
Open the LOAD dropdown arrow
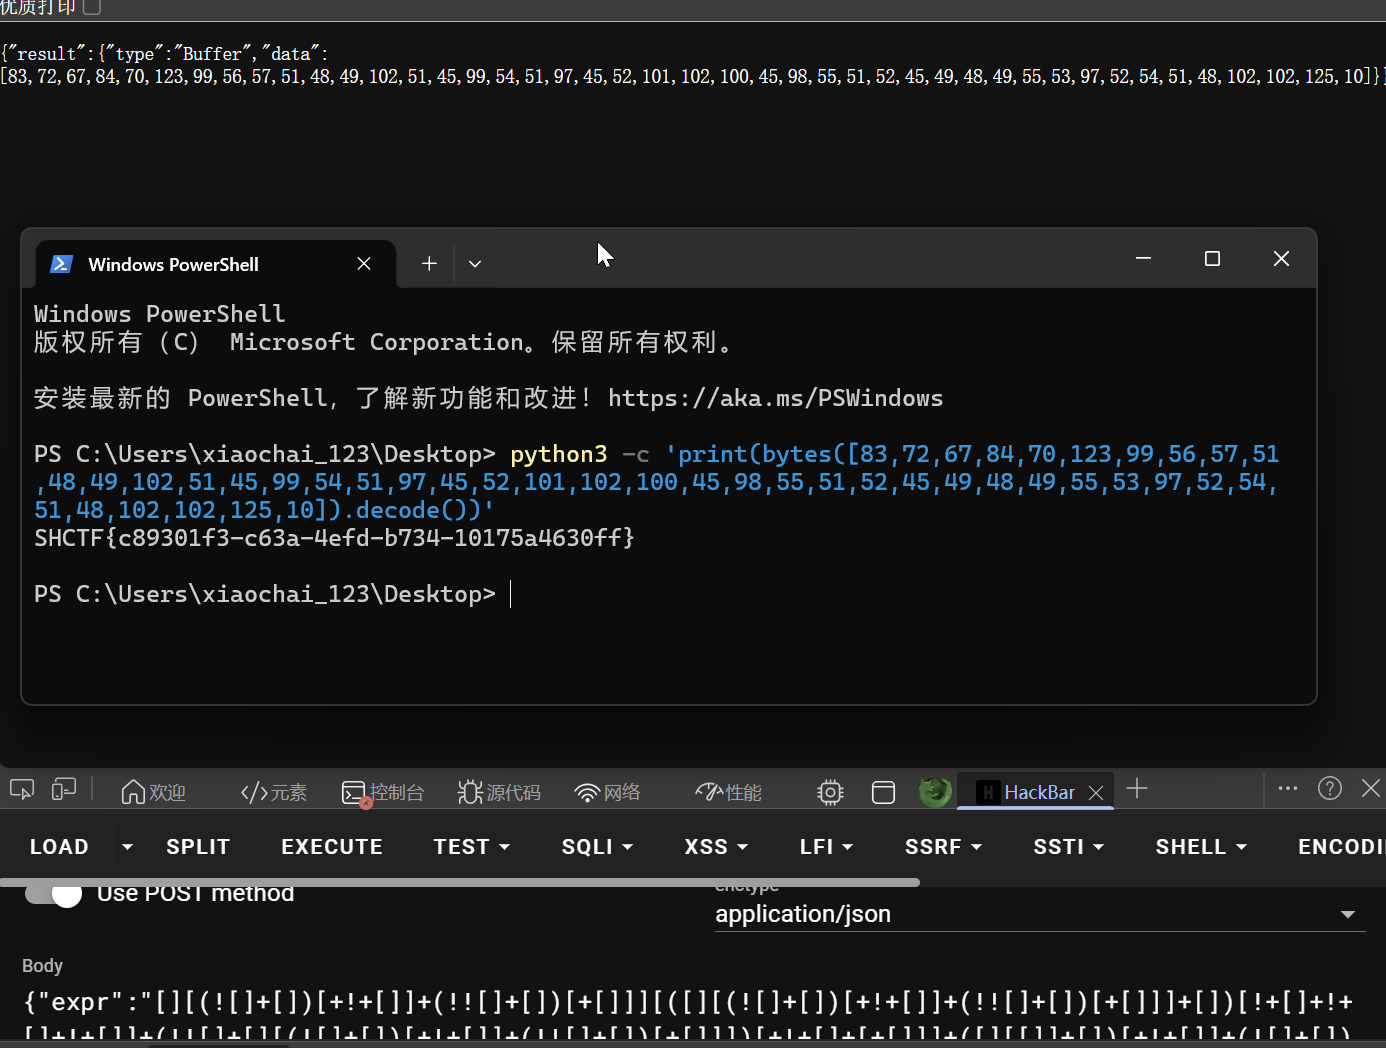coord(127,847)
